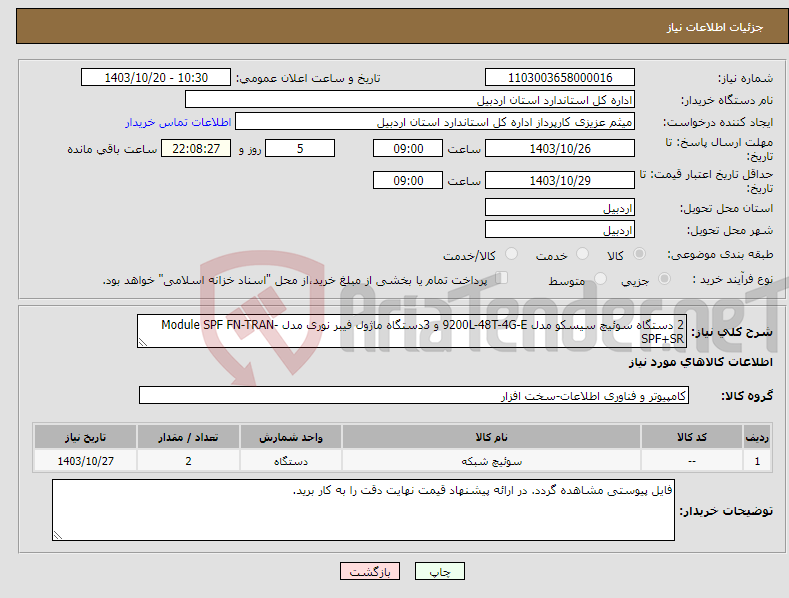Click the remaining time field 22:08:27
789x598 pixels.
click(196, 148)
